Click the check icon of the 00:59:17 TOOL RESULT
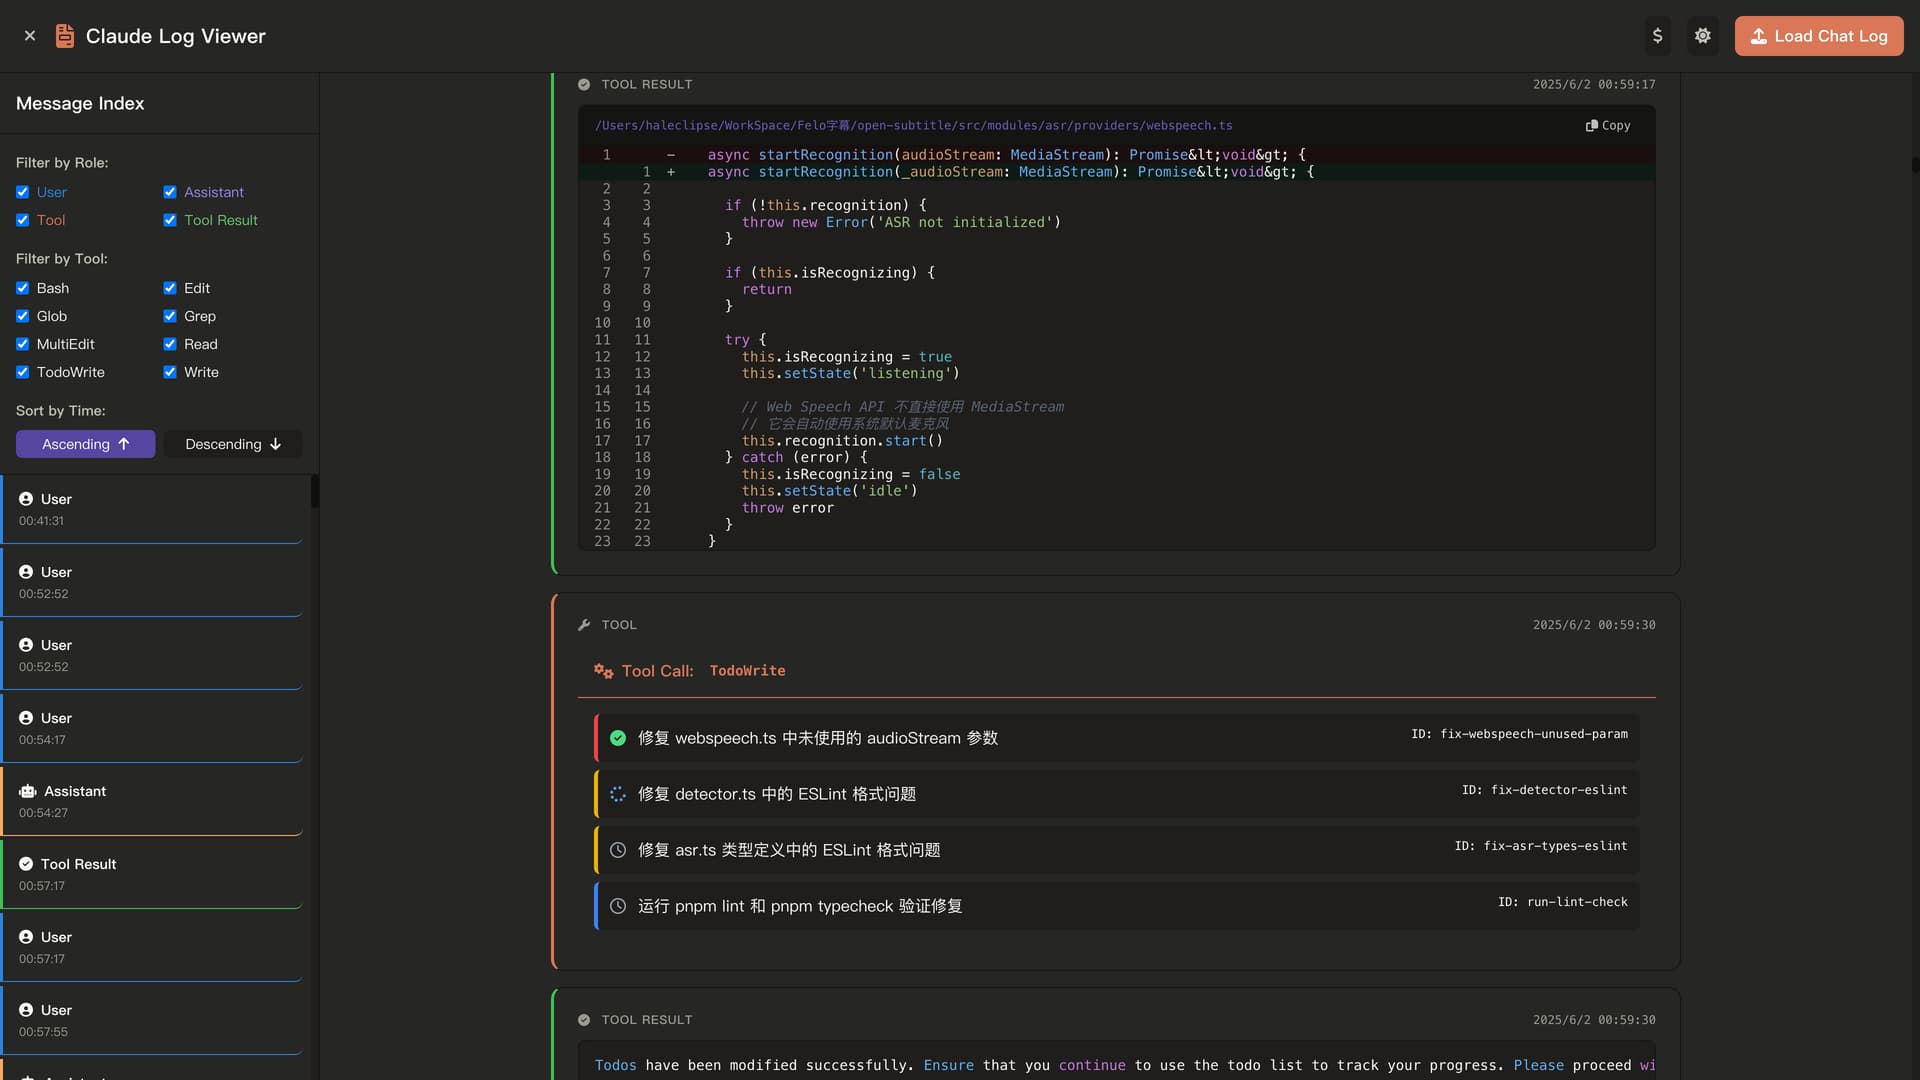 [x=584, y=85]
